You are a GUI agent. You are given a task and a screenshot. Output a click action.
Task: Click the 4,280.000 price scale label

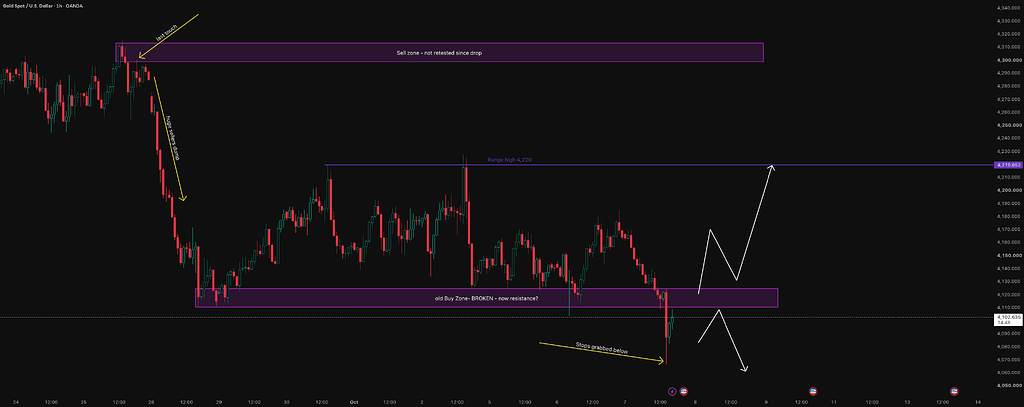click(1008, 86)
